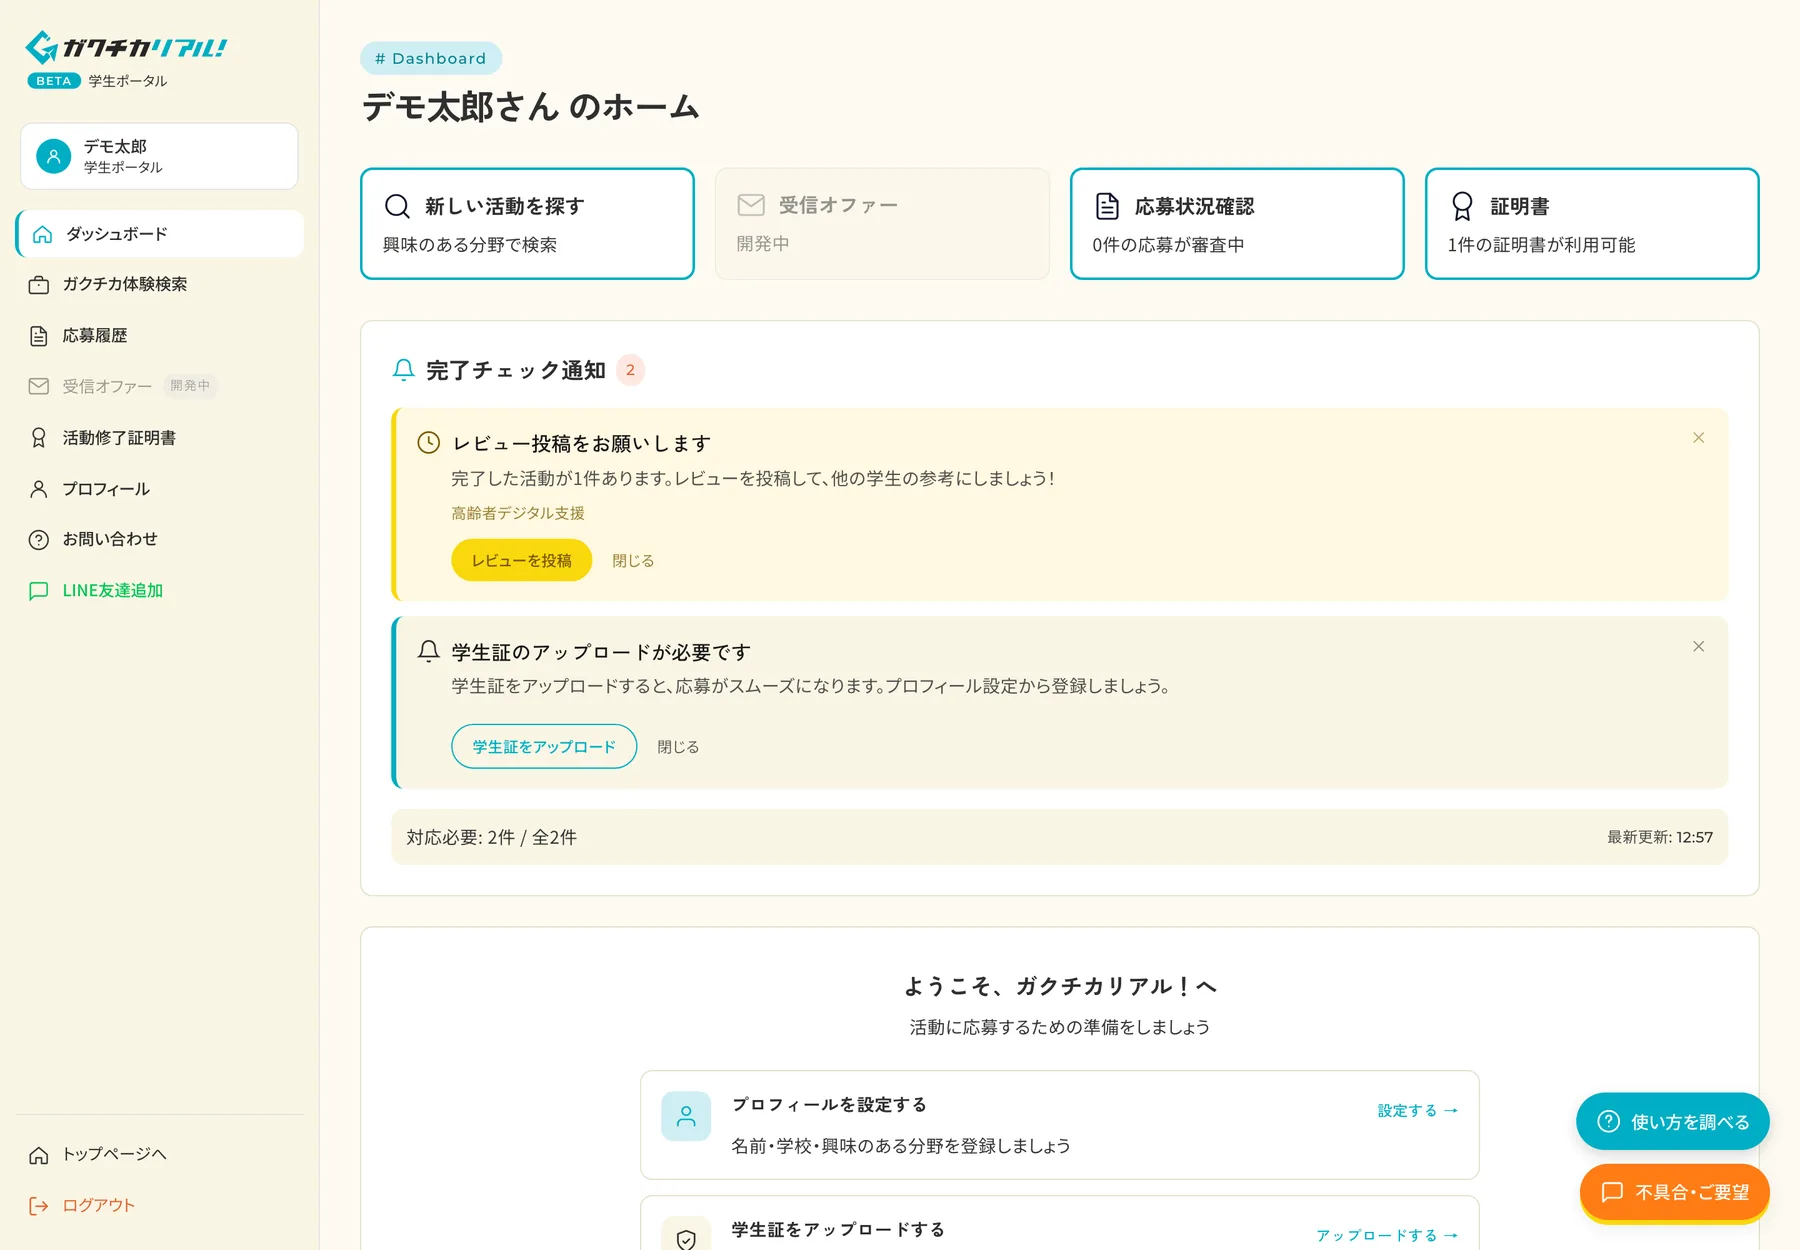Viewport: 1800px width, 1250px height.
Task: Click the ダッシュボード home icon
Action: pos(42,234)
